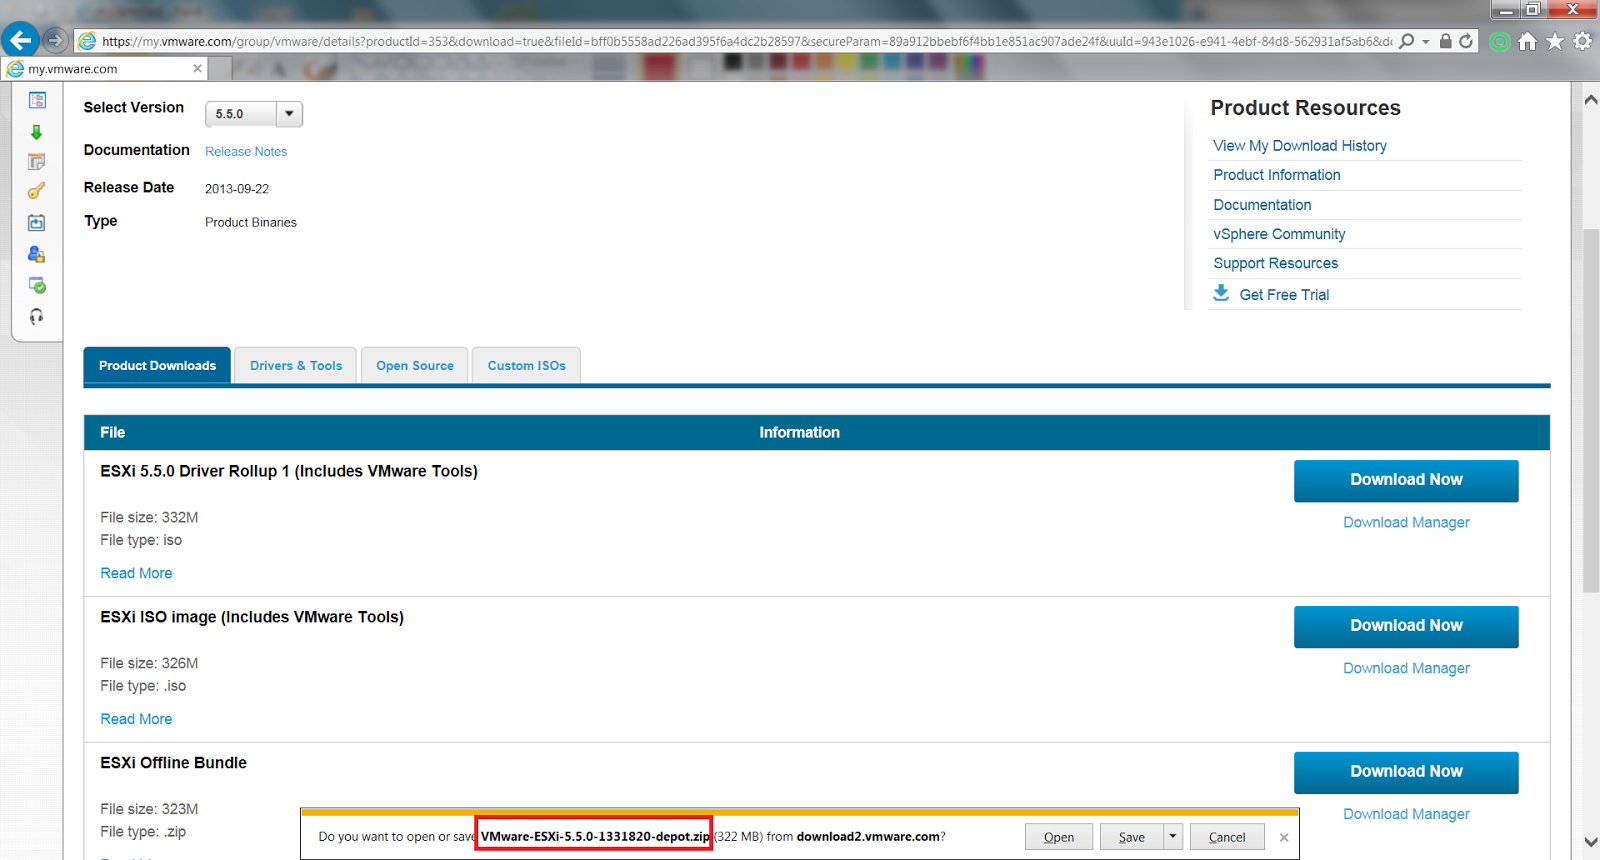Screen dimensions: 1600x860
Task: Click the 'Product Resources' heading
Action: coord(1305,108)
